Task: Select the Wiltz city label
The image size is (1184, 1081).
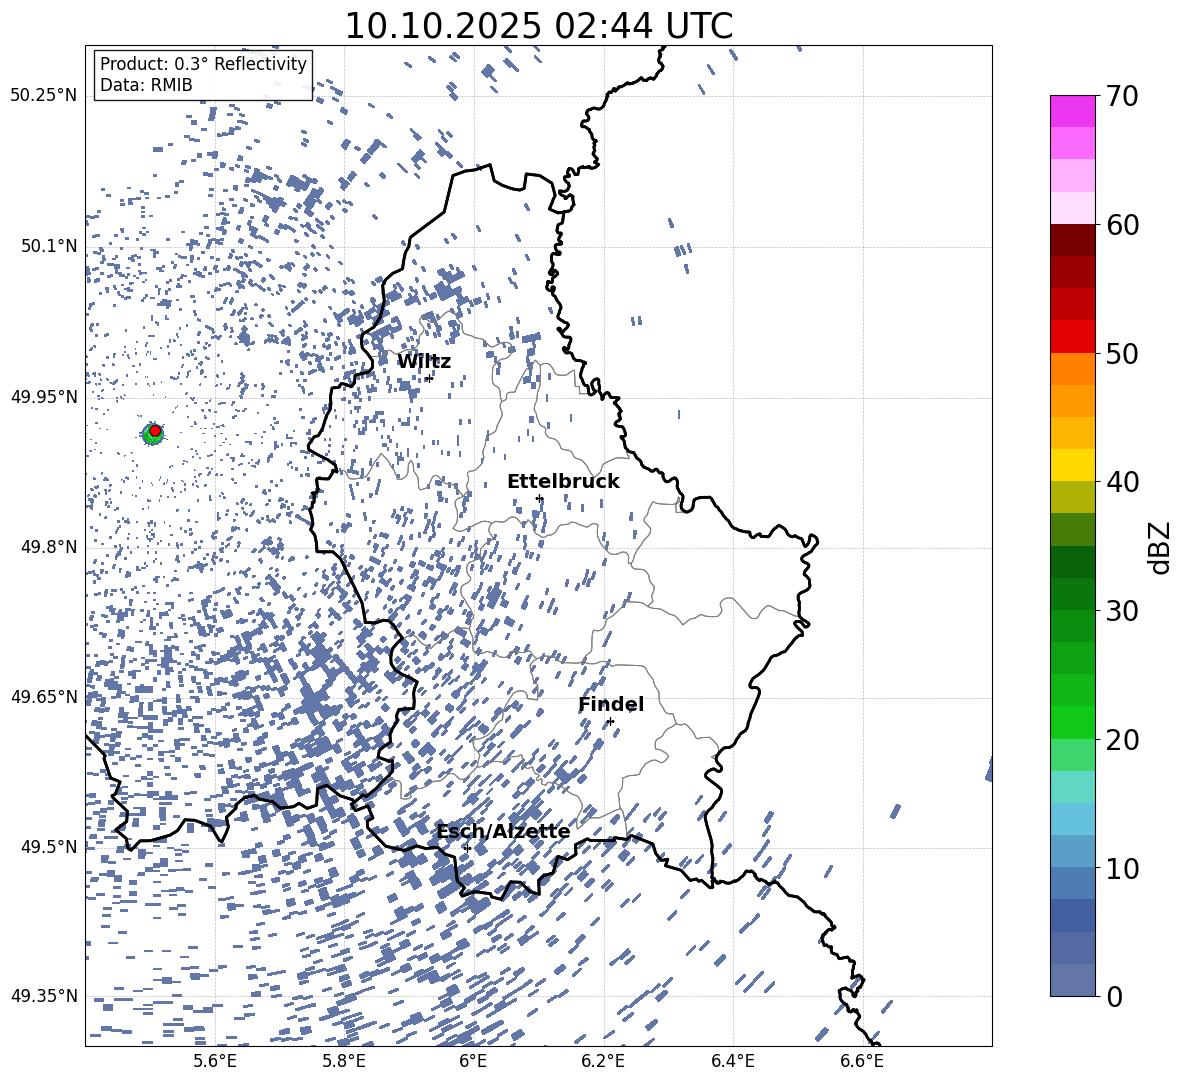Action: point(423,361)
